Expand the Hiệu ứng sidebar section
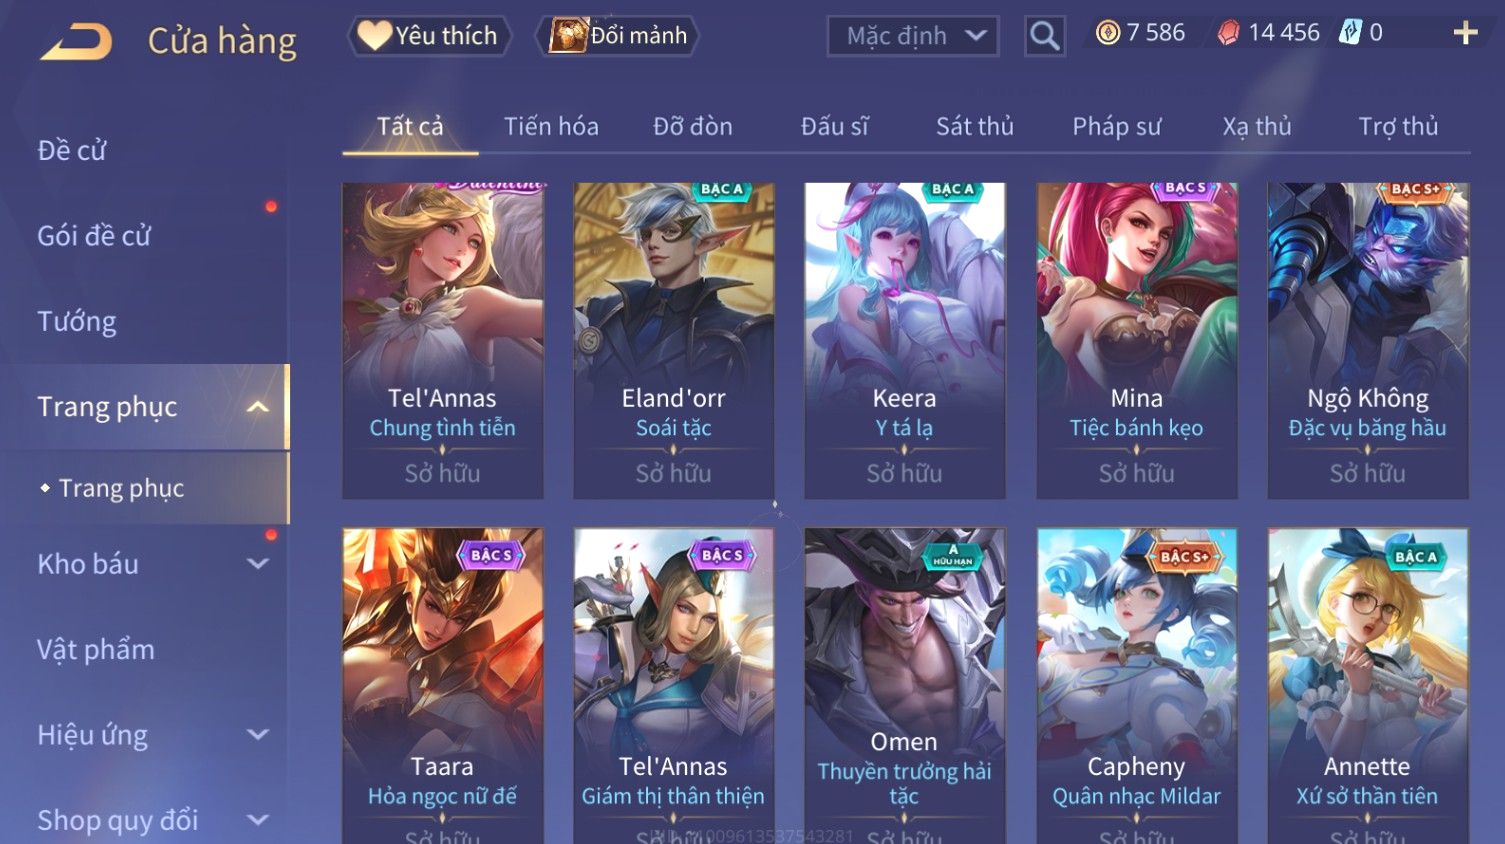Image resolution: width=1505 pixels, height=844 pixels. pos(258,735)
